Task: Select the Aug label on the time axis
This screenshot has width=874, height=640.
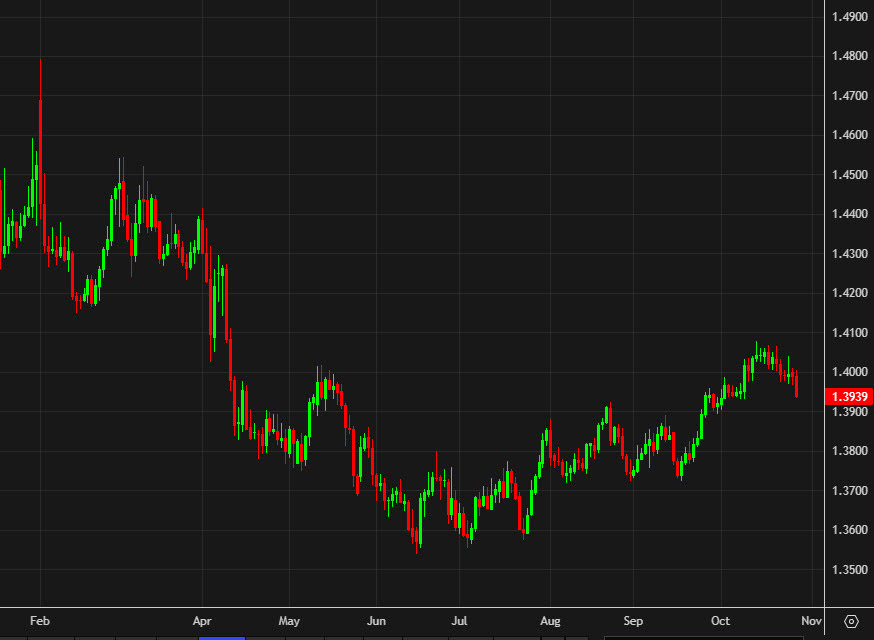Action: pyautogui.click(x=548, y=621)
